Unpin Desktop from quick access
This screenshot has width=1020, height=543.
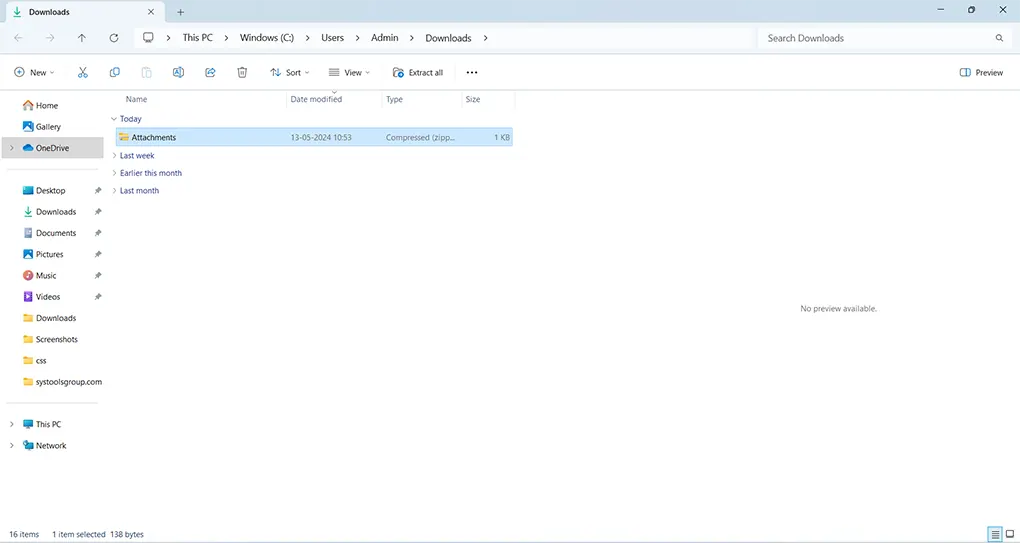pos(98,191)
